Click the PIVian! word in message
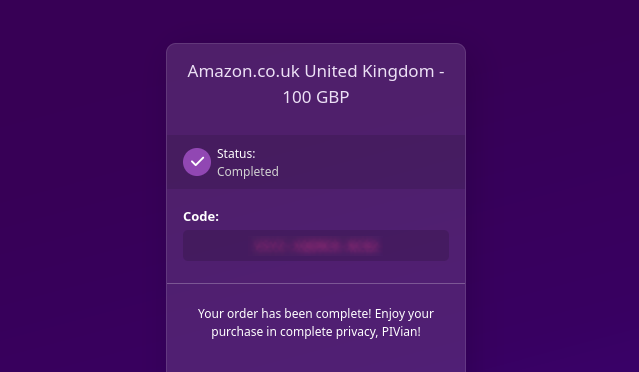 [x=401, y=332]
